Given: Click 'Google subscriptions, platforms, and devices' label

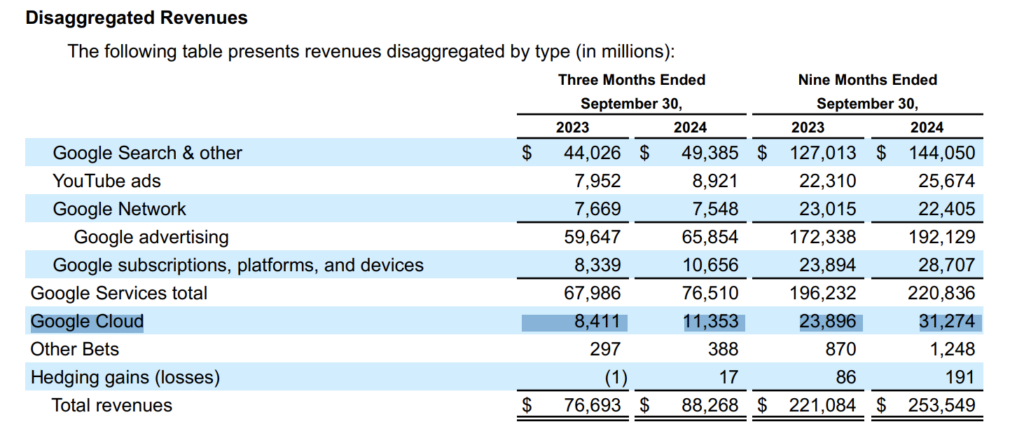Looking at the screenshot, I should [x=238, y=265].
